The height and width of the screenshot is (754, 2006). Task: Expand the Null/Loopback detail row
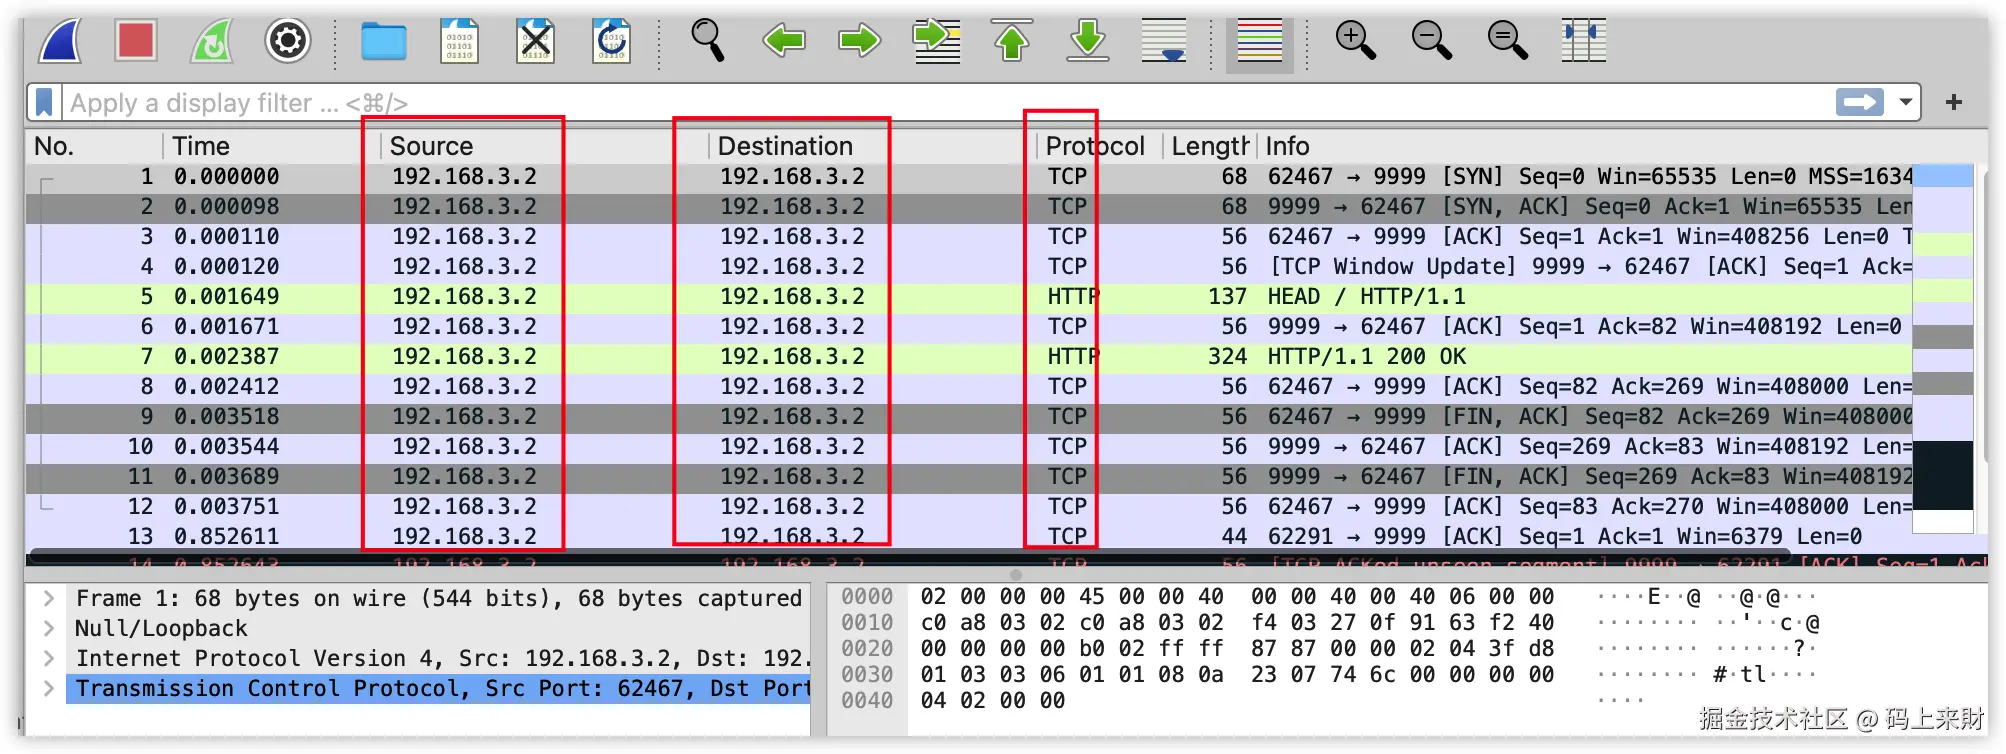point(48,628)
